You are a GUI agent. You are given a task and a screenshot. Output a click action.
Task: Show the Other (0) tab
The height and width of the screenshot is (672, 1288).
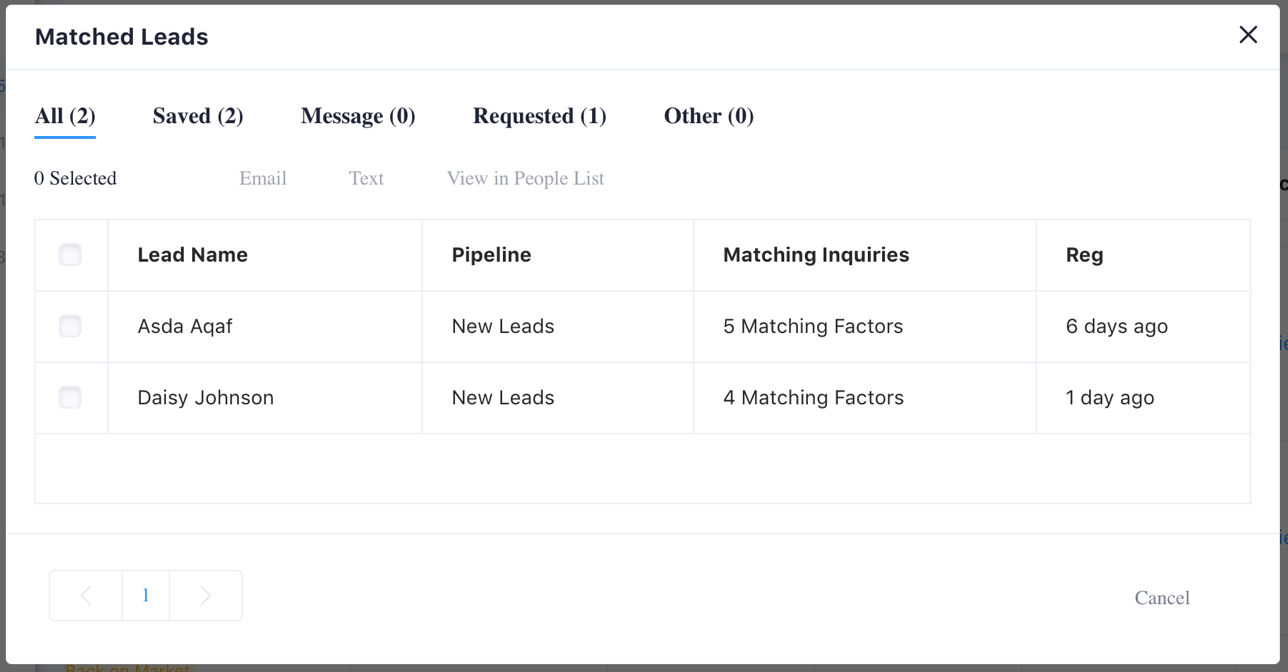pyautogui.click(x=708, y=116)
